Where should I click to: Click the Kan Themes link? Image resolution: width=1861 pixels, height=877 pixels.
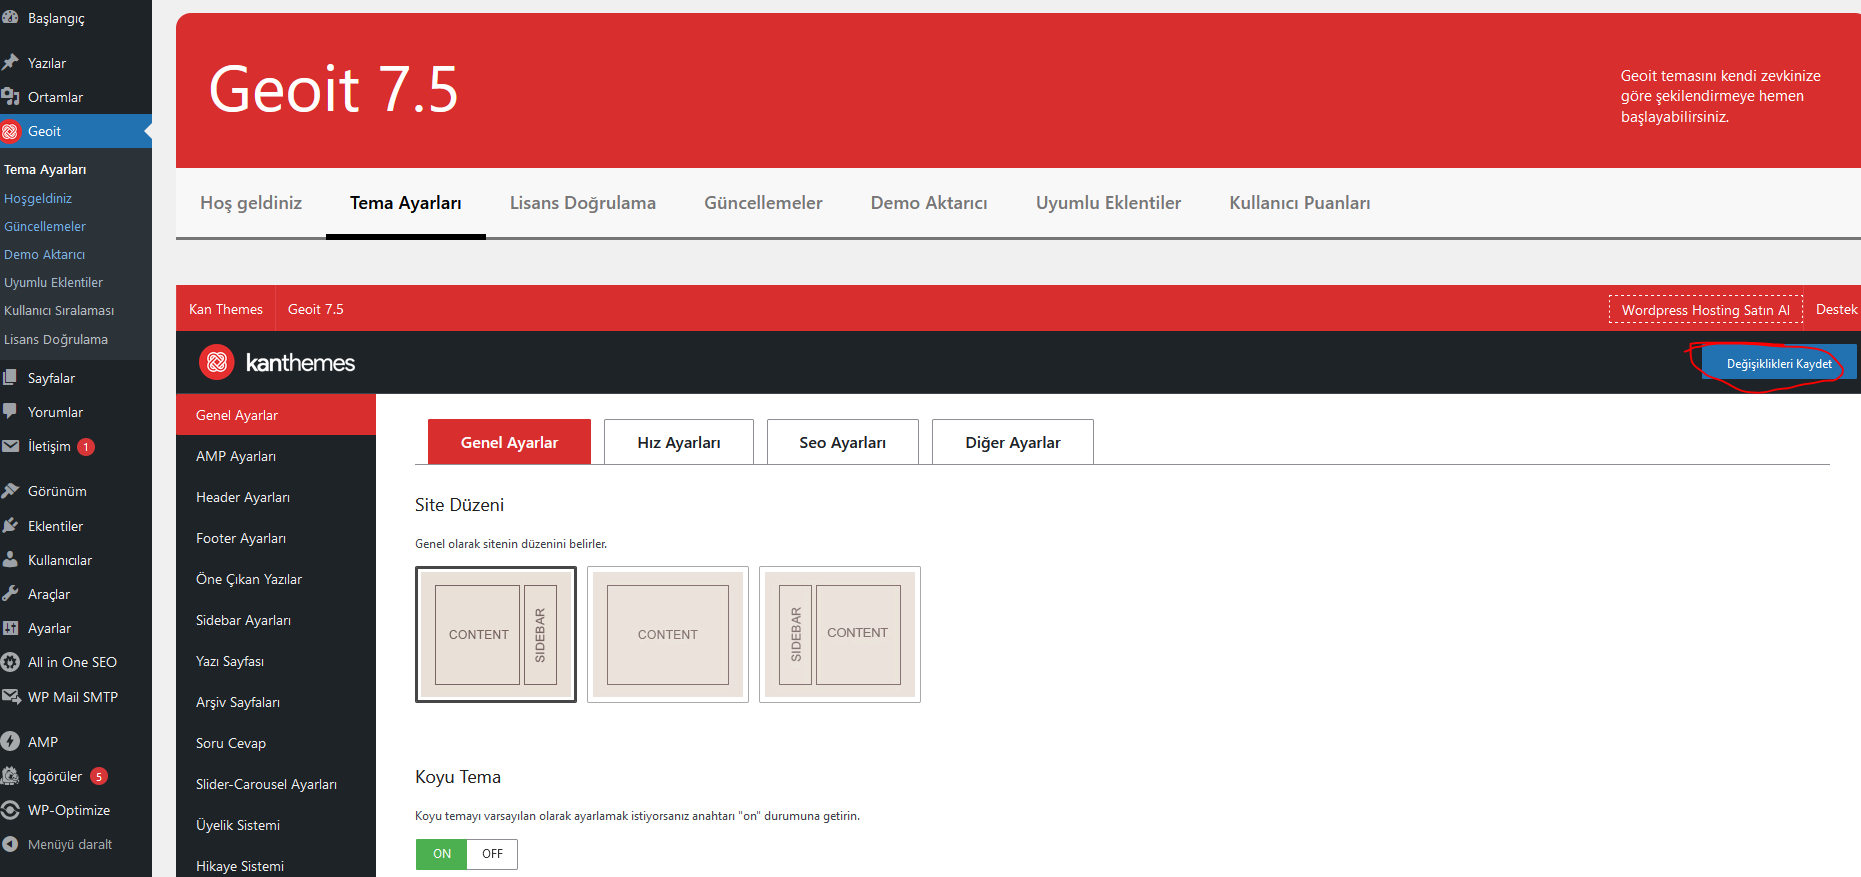[226, 309]
